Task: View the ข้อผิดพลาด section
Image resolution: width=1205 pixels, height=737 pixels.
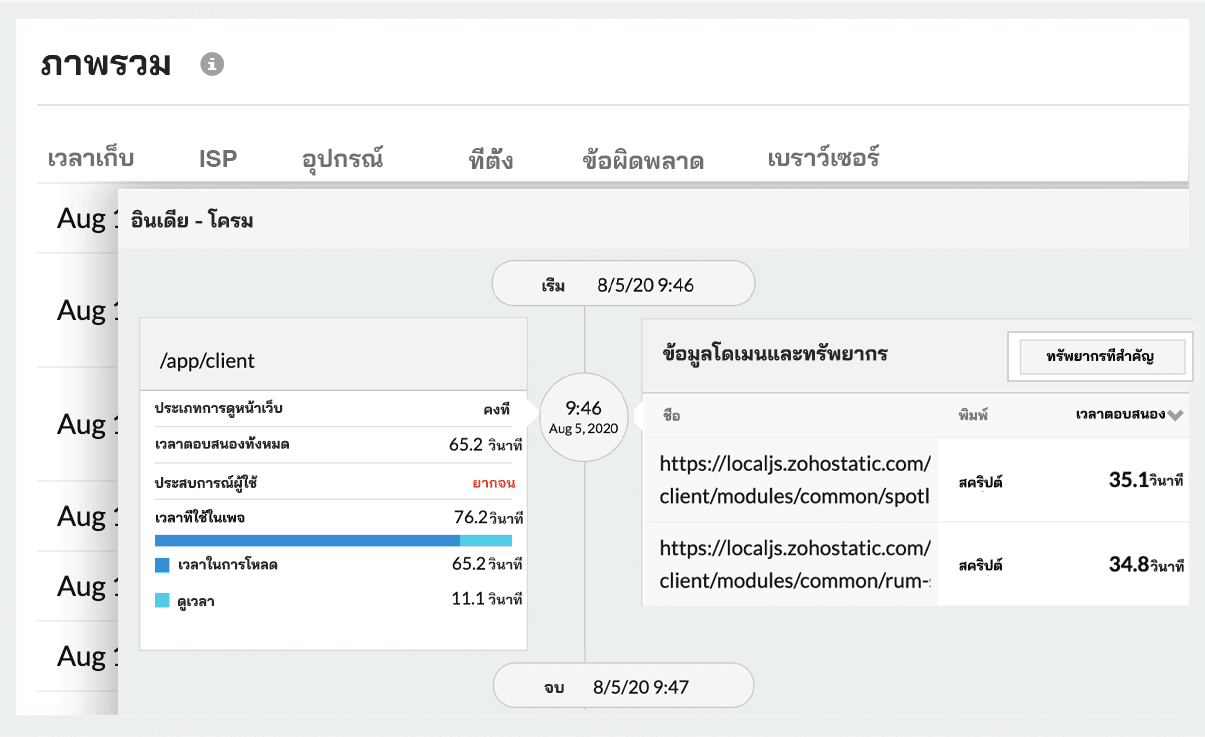Action: click(x=644, y=158)
